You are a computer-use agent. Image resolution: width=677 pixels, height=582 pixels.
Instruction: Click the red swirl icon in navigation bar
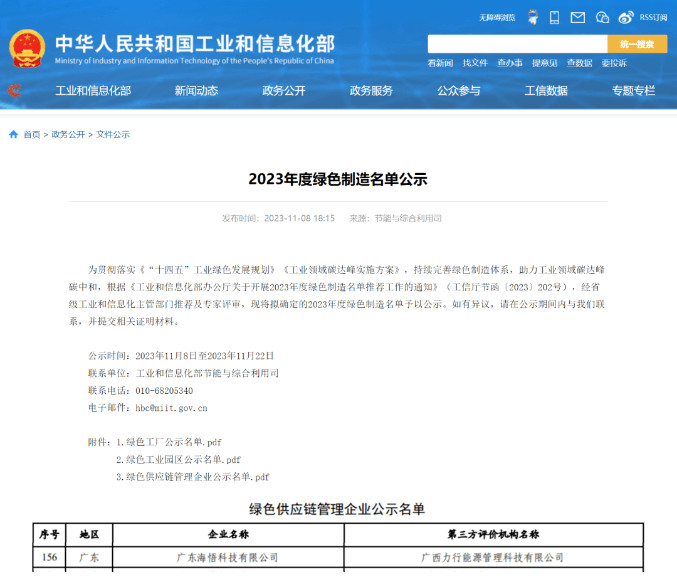click(14, 91)
